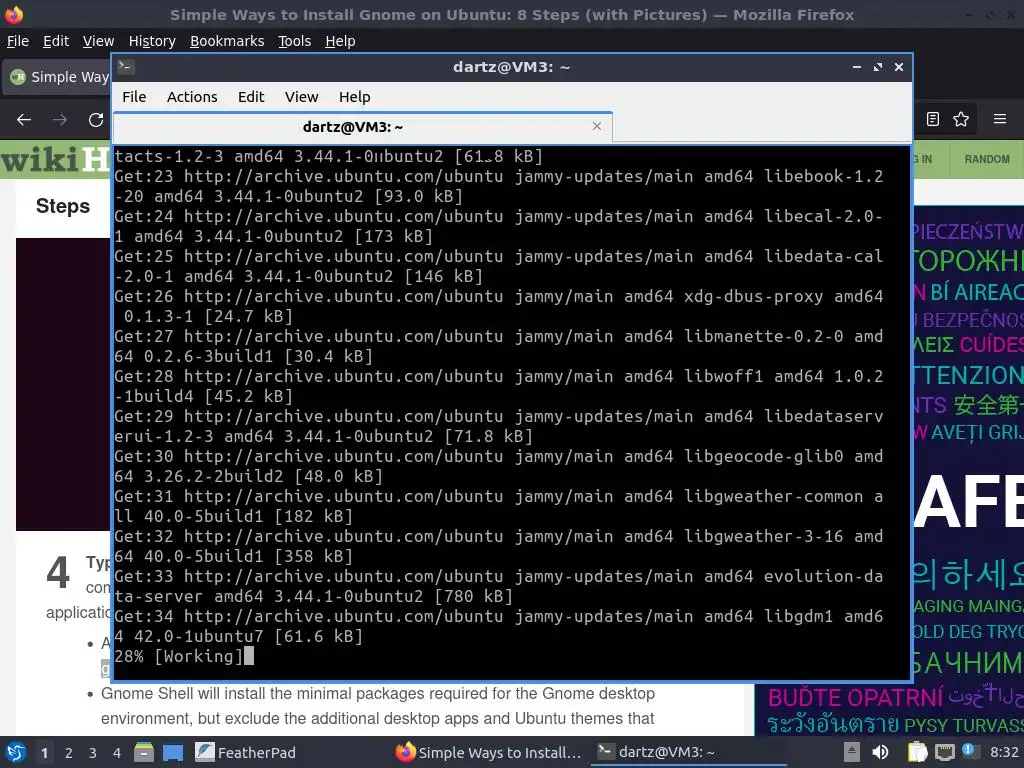Click 'Get:26' xdg-dbus-proxy line in terminal

(x=499, y=306)
